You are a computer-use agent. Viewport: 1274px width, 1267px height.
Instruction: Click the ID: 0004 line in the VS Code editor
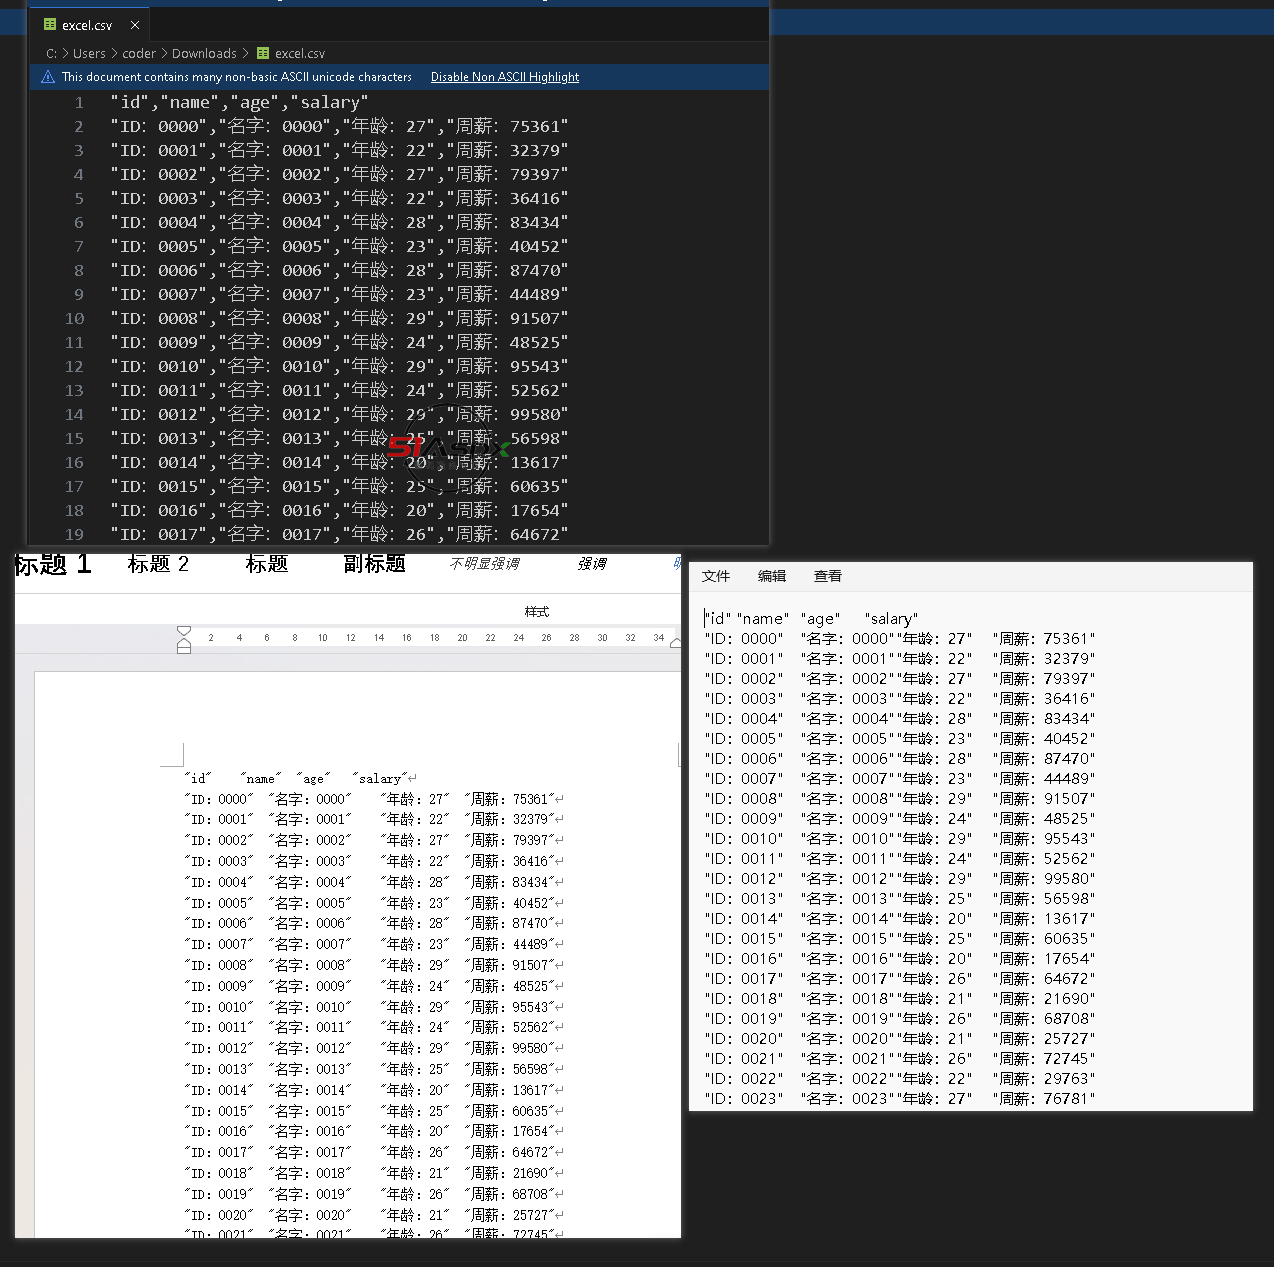click(x=340, y=222)
